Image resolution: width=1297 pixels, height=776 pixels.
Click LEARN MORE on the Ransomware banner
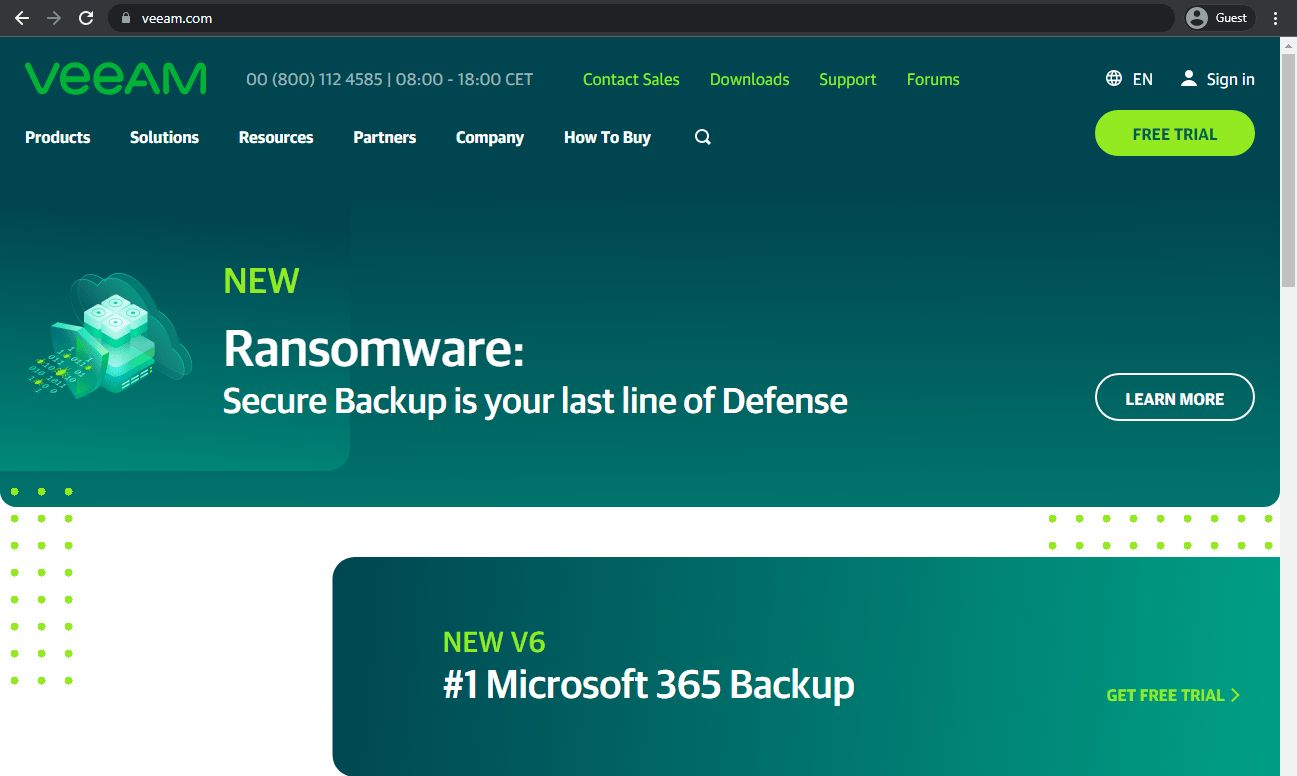coord(1174,397)
